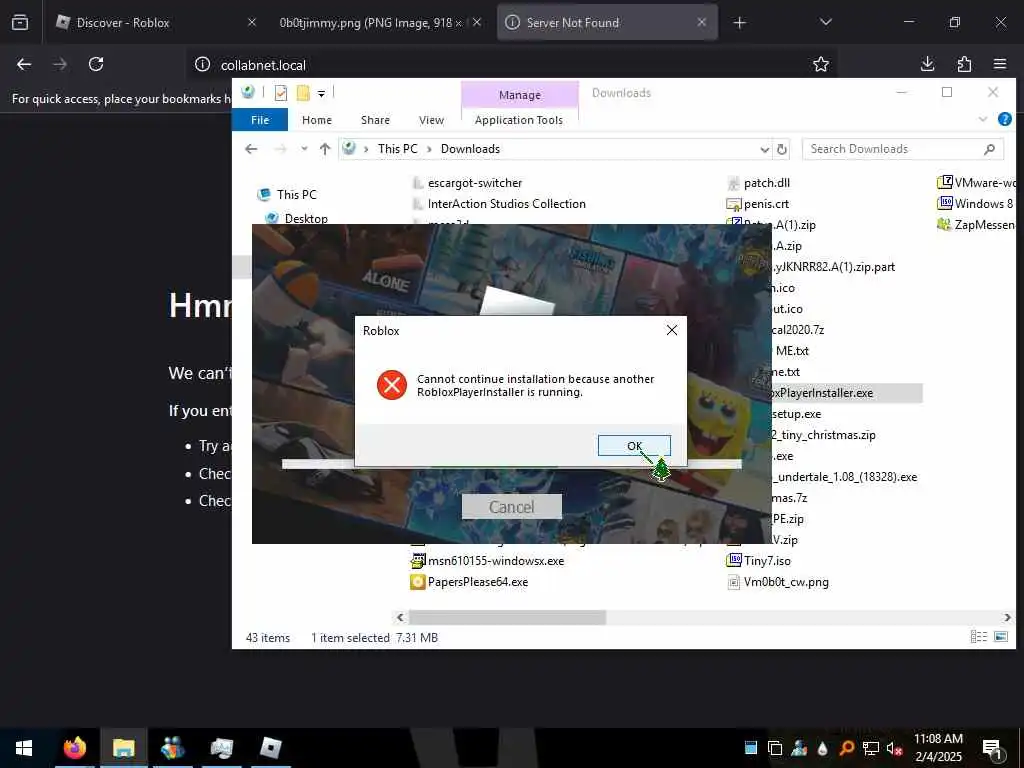Image resolution: width=1024 pixels, height=768 pixels.
Task: Select the Manage contextual tab
Action: [x=520, y=95]
